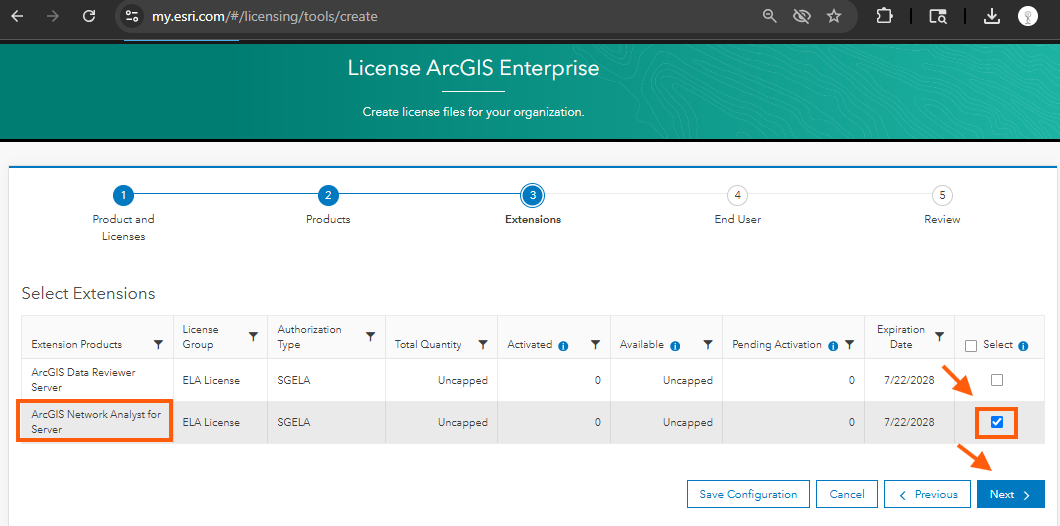Click the Available column info icon
1060x526 pixels.
(x=675, y=345)
